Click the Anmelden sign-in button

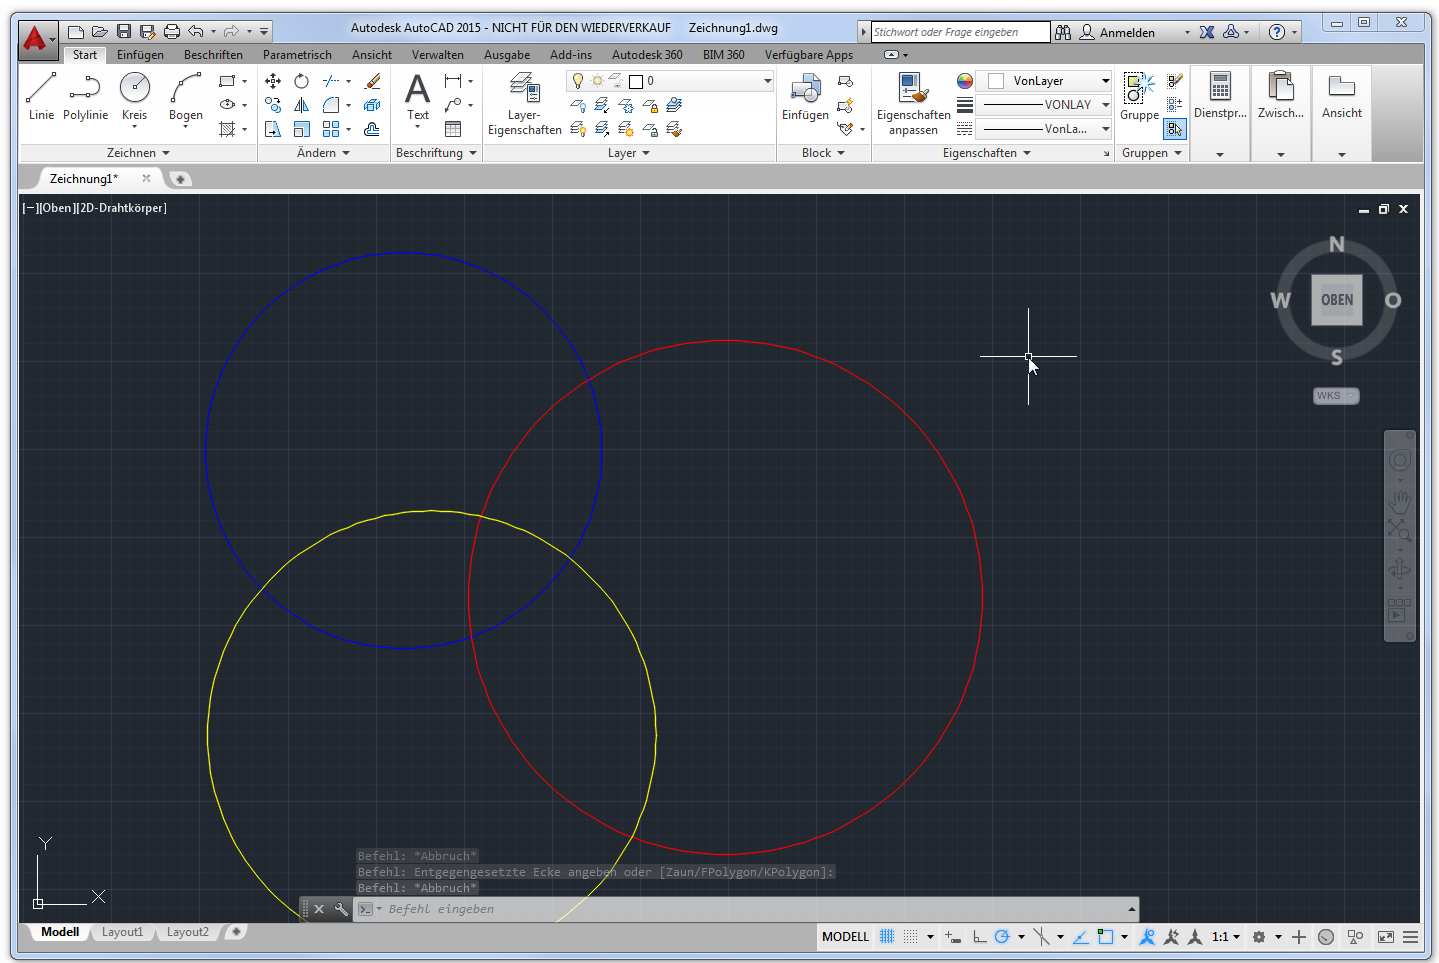click(1126, 33)
